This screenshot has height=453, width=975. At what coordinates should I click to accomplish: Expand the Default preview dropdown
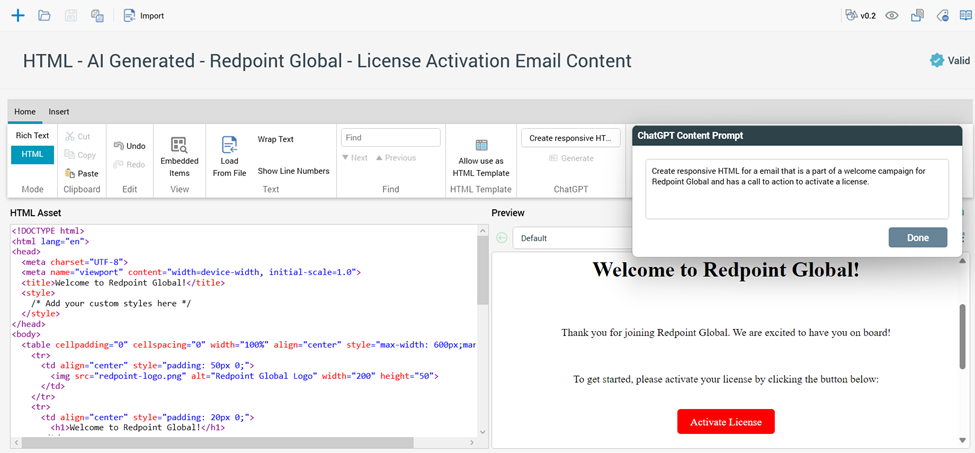pos(570,238)
